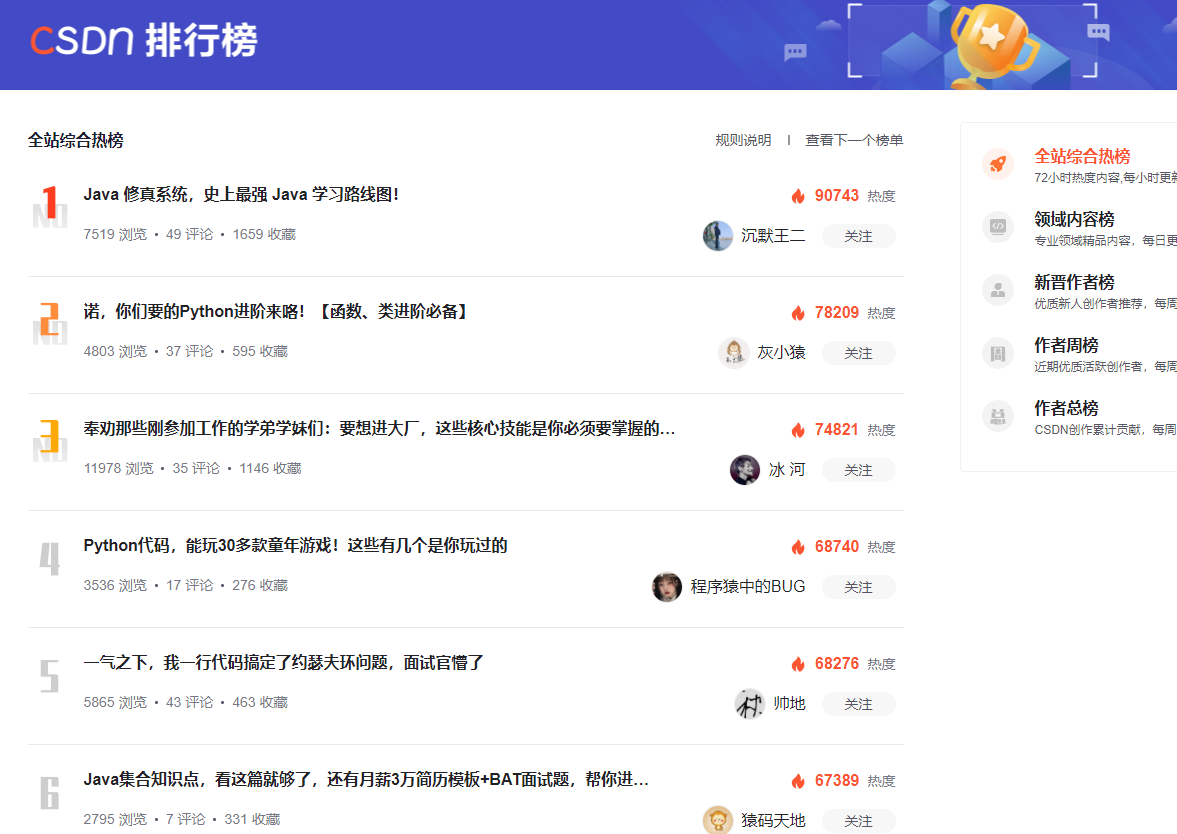Screen dimensions: 1177x834
Task: Click author name 猿码天地
Action: (773, 820)
